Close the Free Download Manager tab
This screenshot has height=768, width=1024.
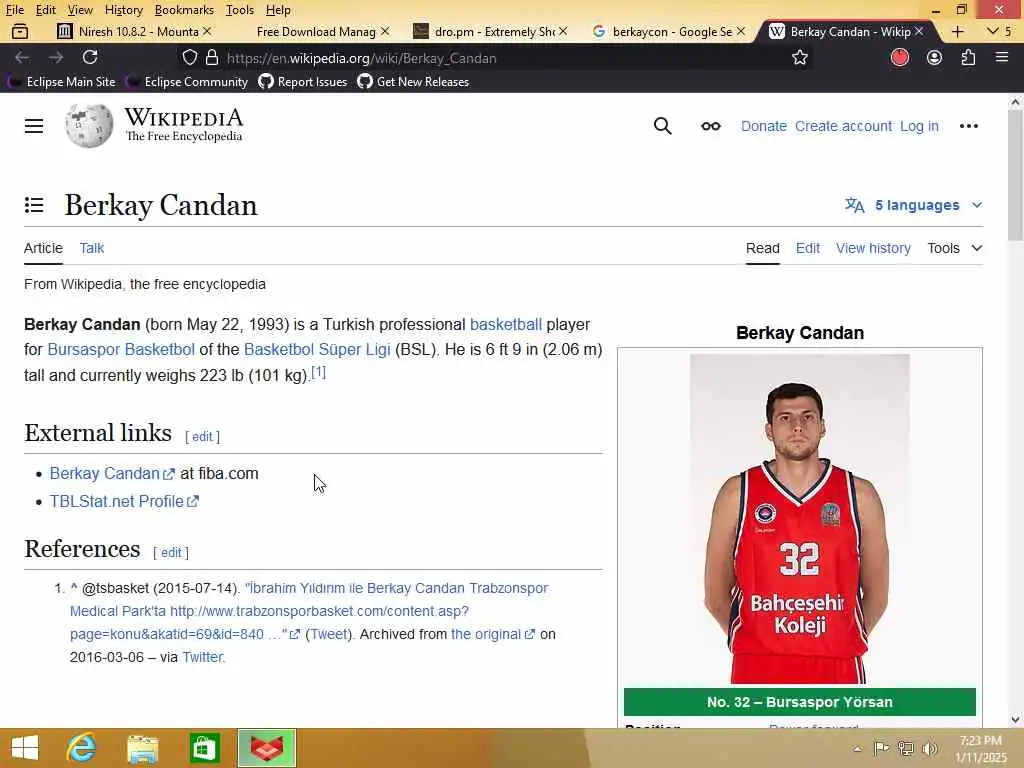click(385, 31)
